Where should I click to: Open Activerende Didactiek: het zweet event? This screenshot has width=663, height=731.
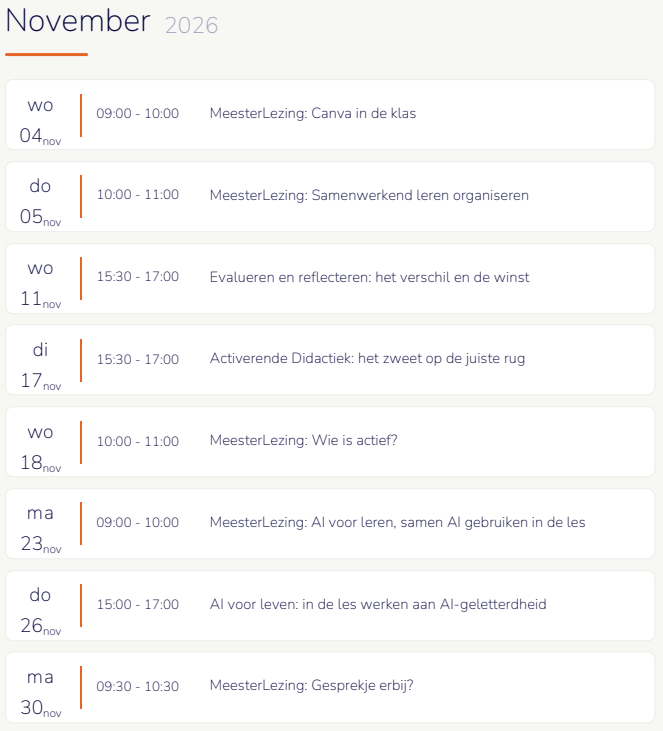click(x=367, y=359)
